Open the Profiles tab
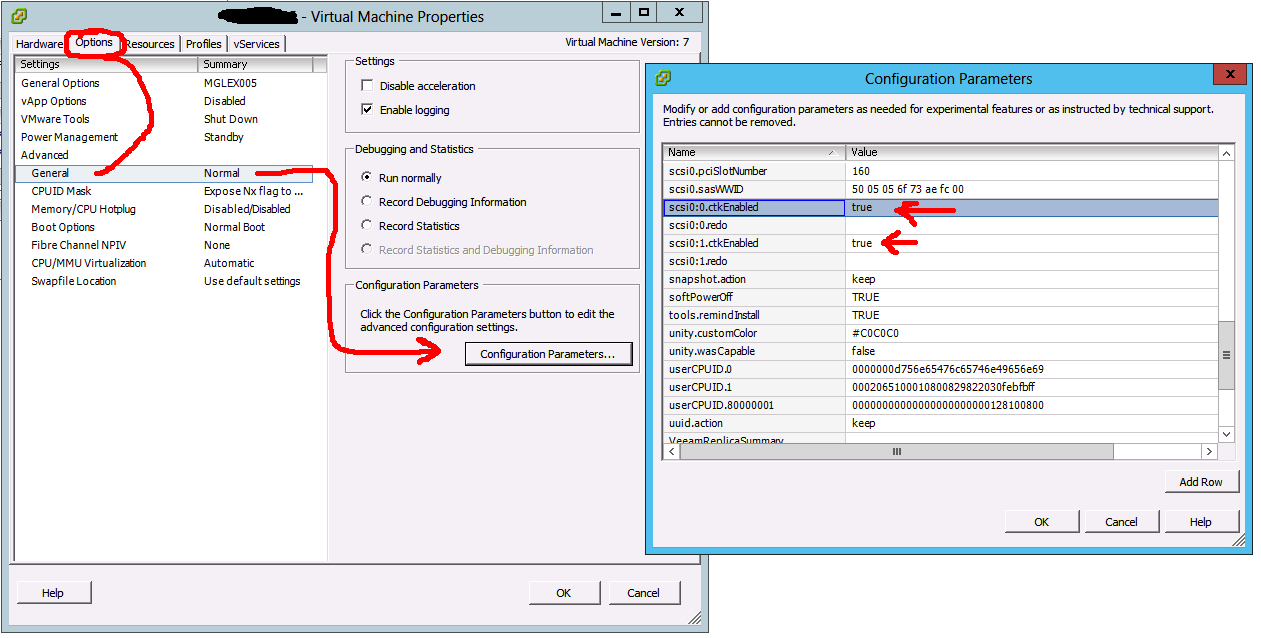The image size is (1261, 638). 204,44
